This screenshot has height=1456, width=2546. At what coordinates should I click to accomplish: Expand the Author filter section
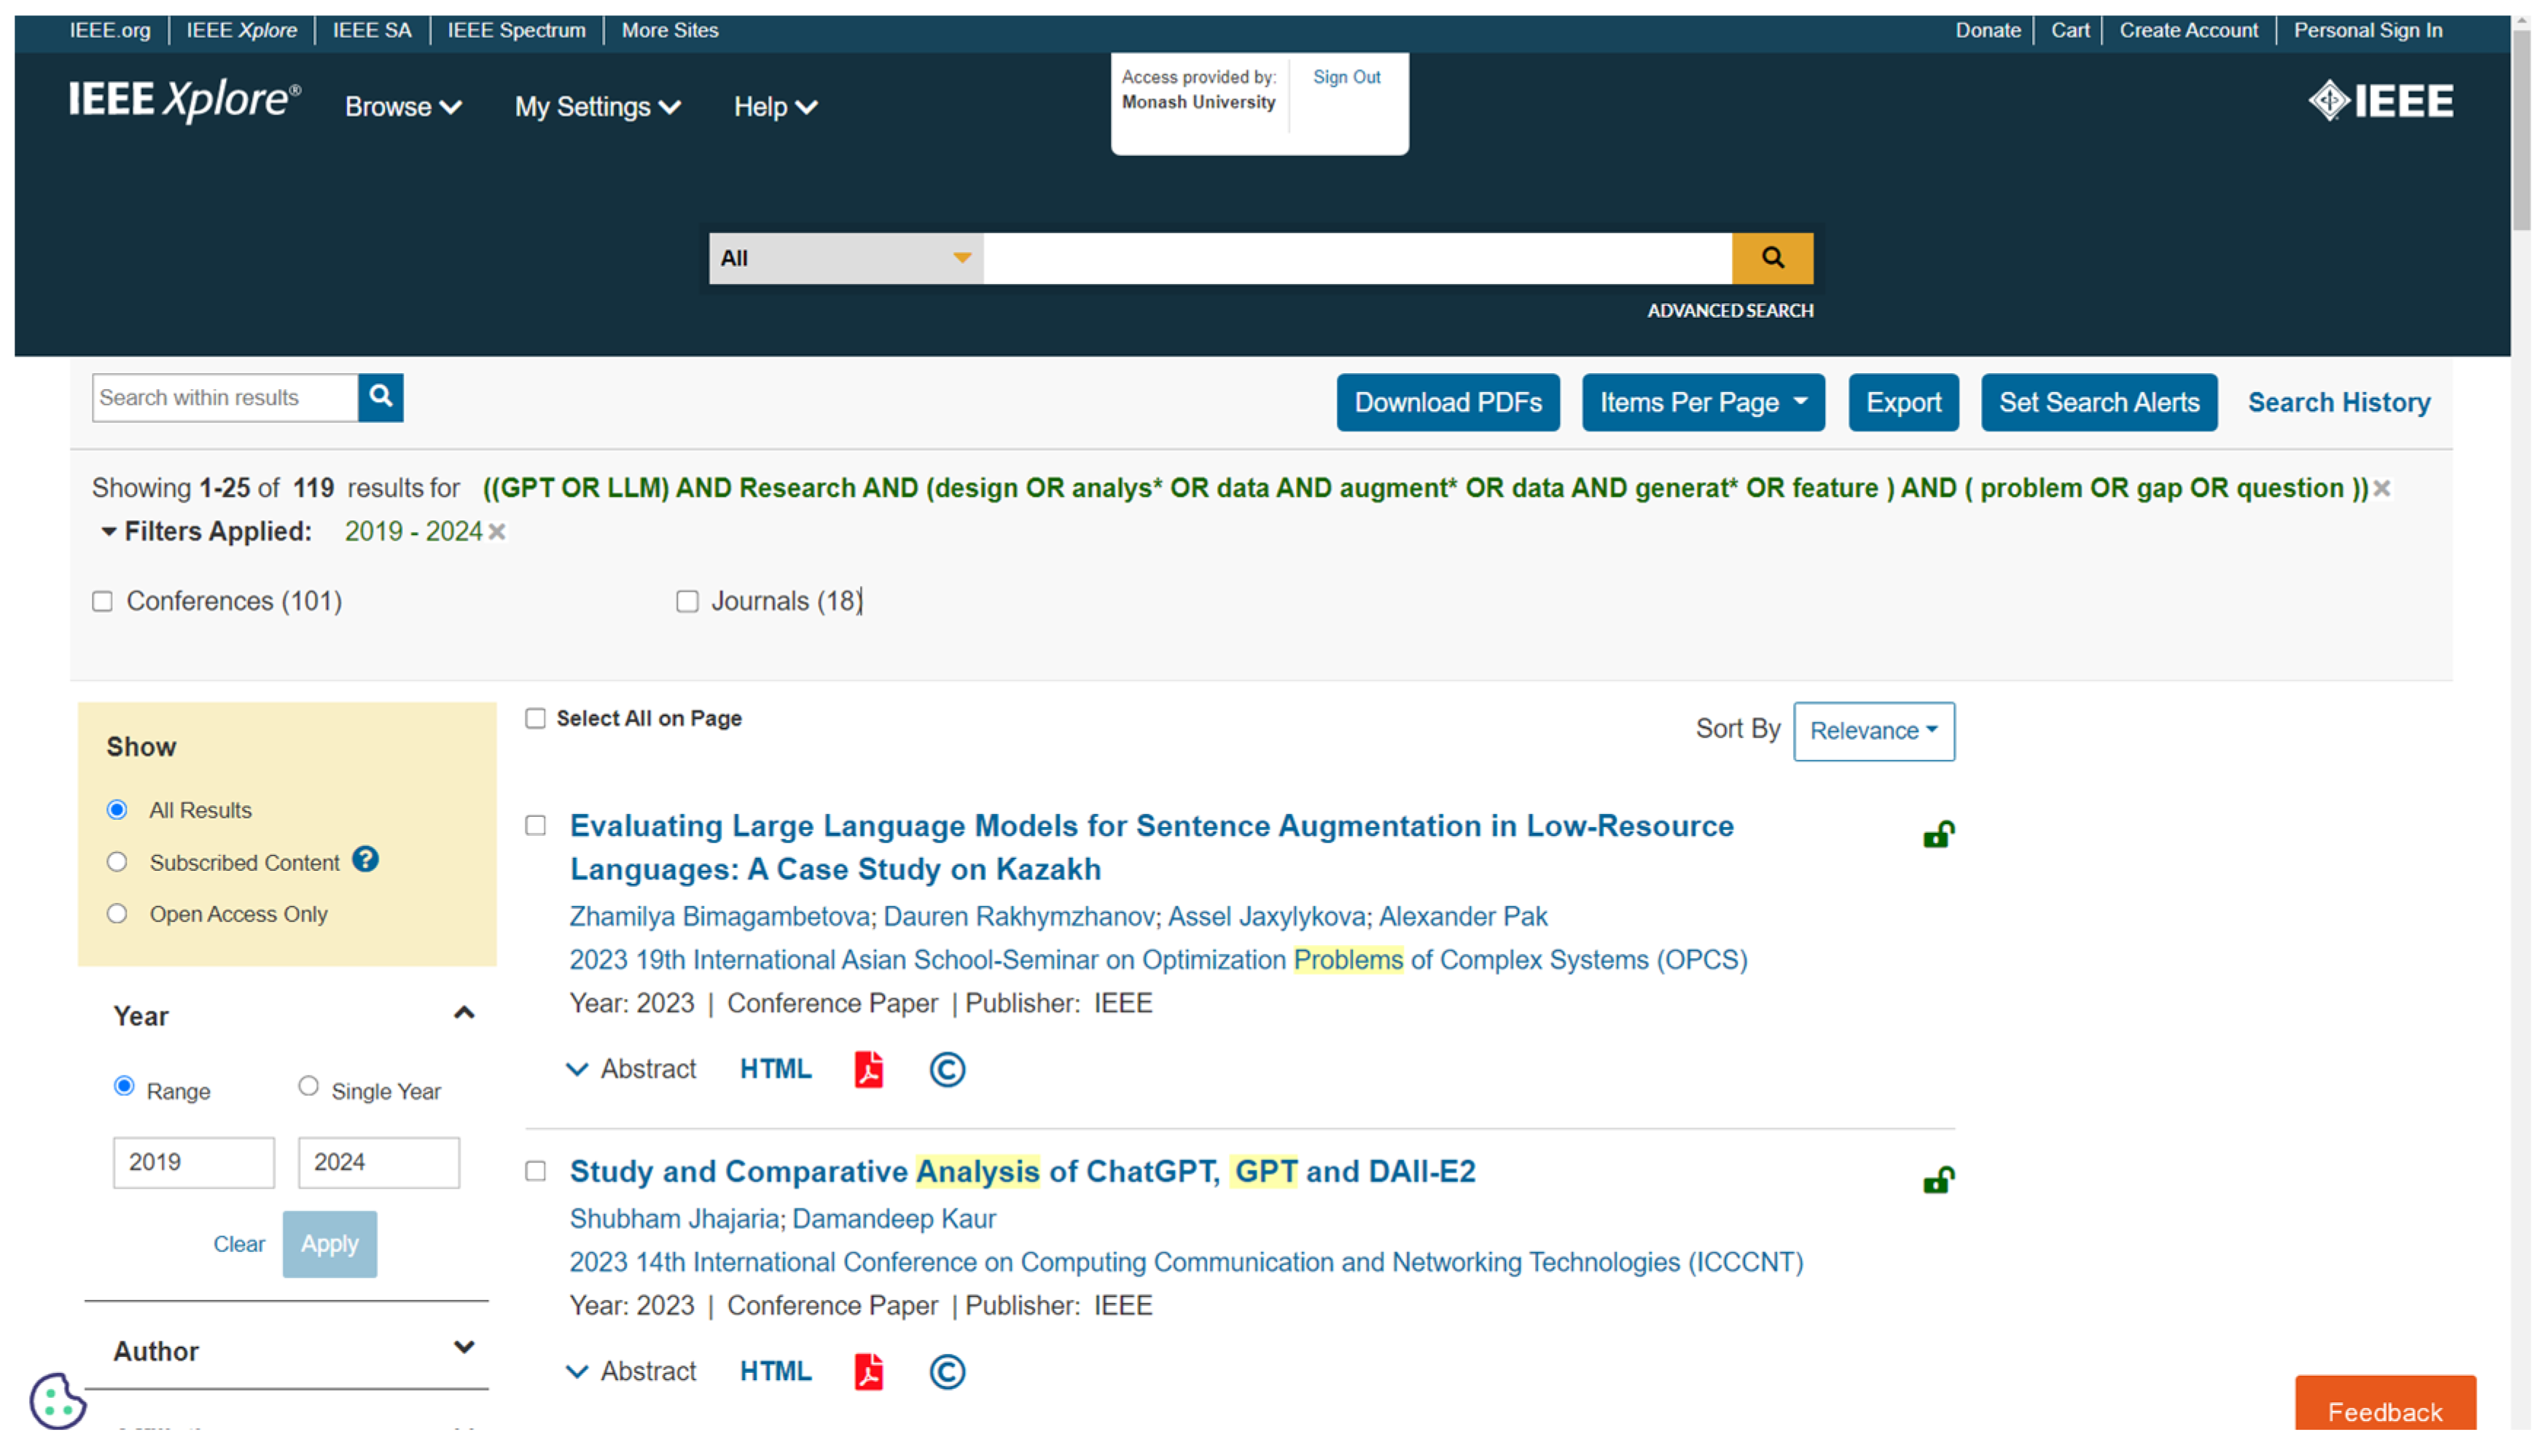tap(463, 1349)
